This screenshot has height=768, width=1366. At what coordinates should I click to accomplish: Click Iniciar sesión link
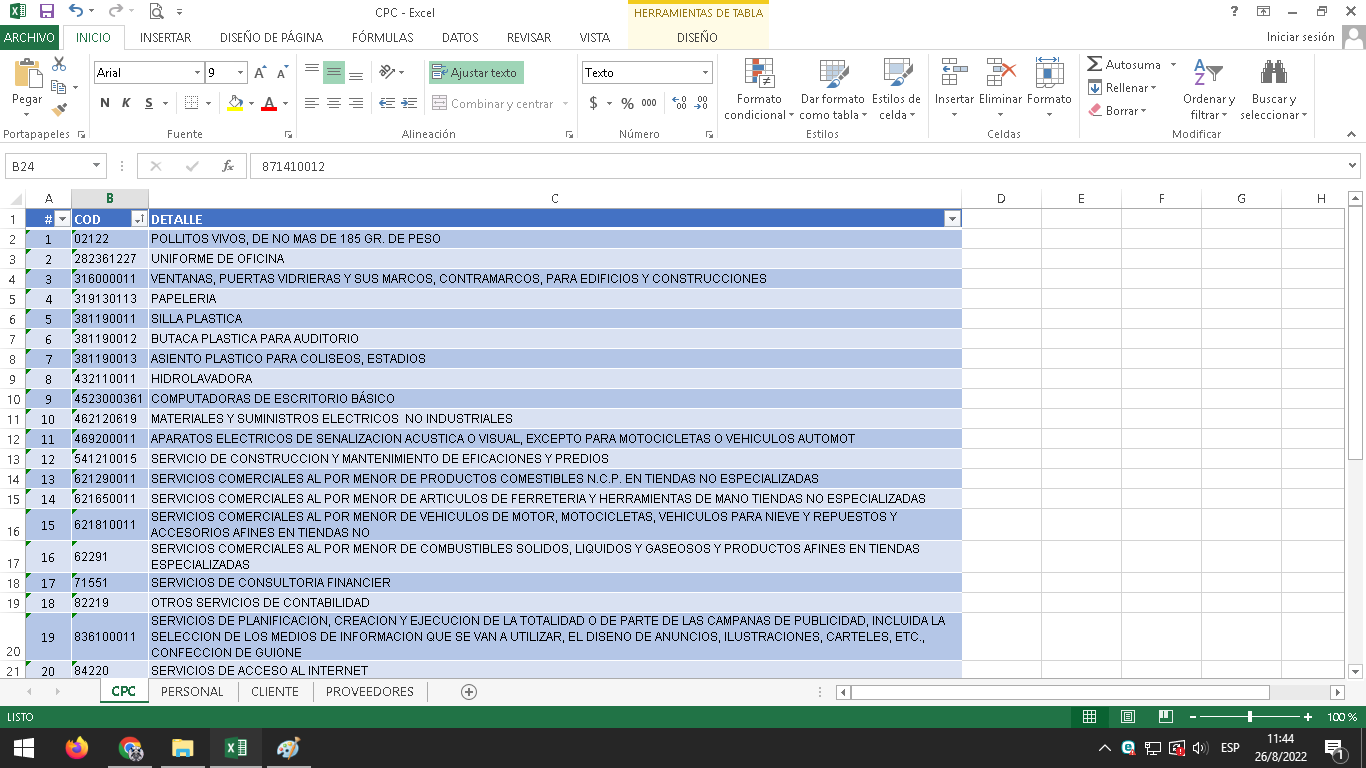(x=1300, y=37)
